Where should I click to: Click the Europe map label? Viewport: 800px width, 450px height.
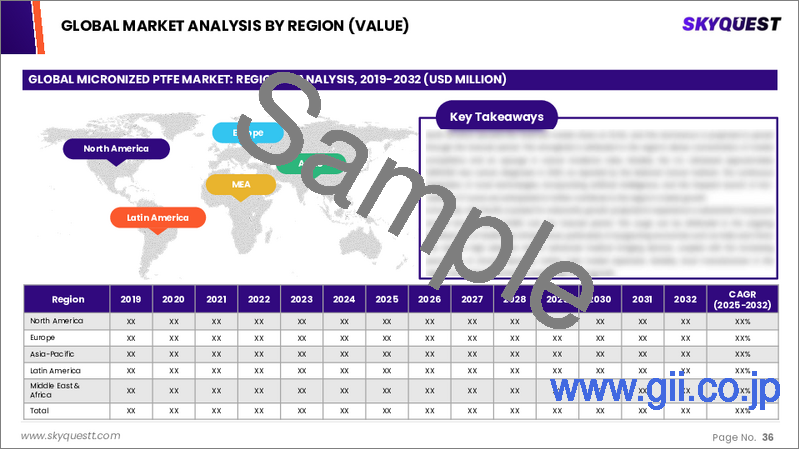(248, 132)
